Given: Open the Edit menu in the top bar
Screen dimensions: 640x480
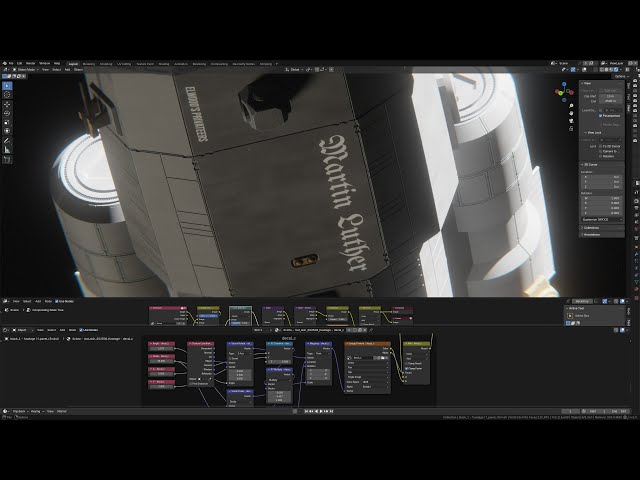Looking at the screenshot, I should pos(19,64).
